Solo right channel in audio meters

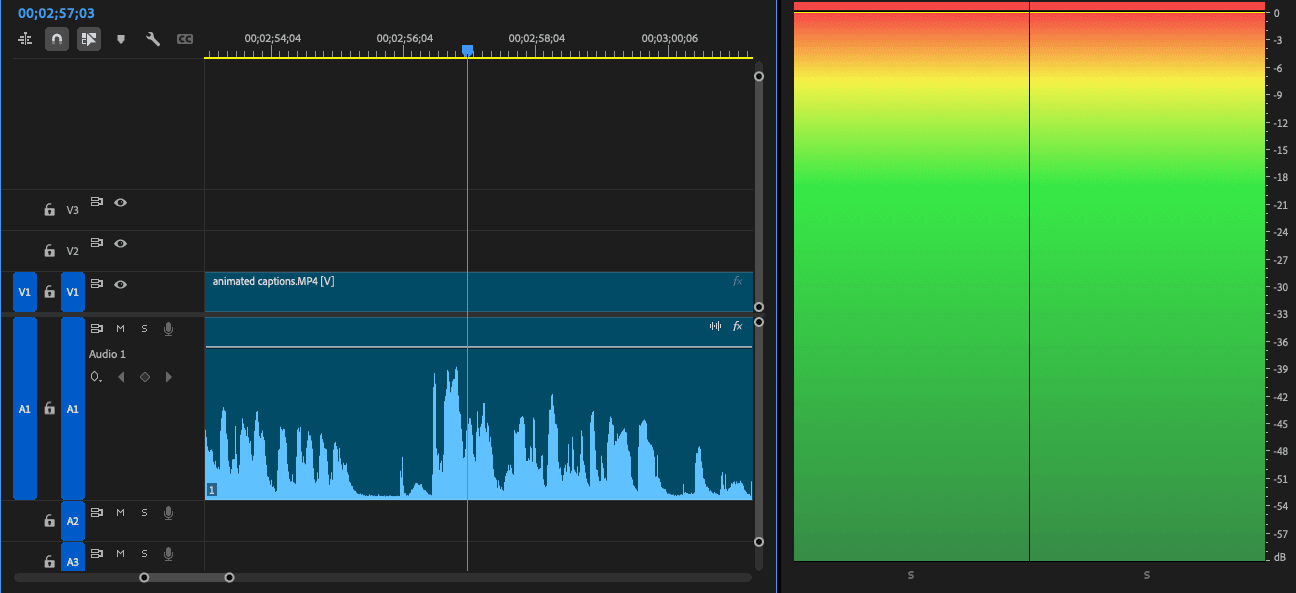(x=1147, y=575)
